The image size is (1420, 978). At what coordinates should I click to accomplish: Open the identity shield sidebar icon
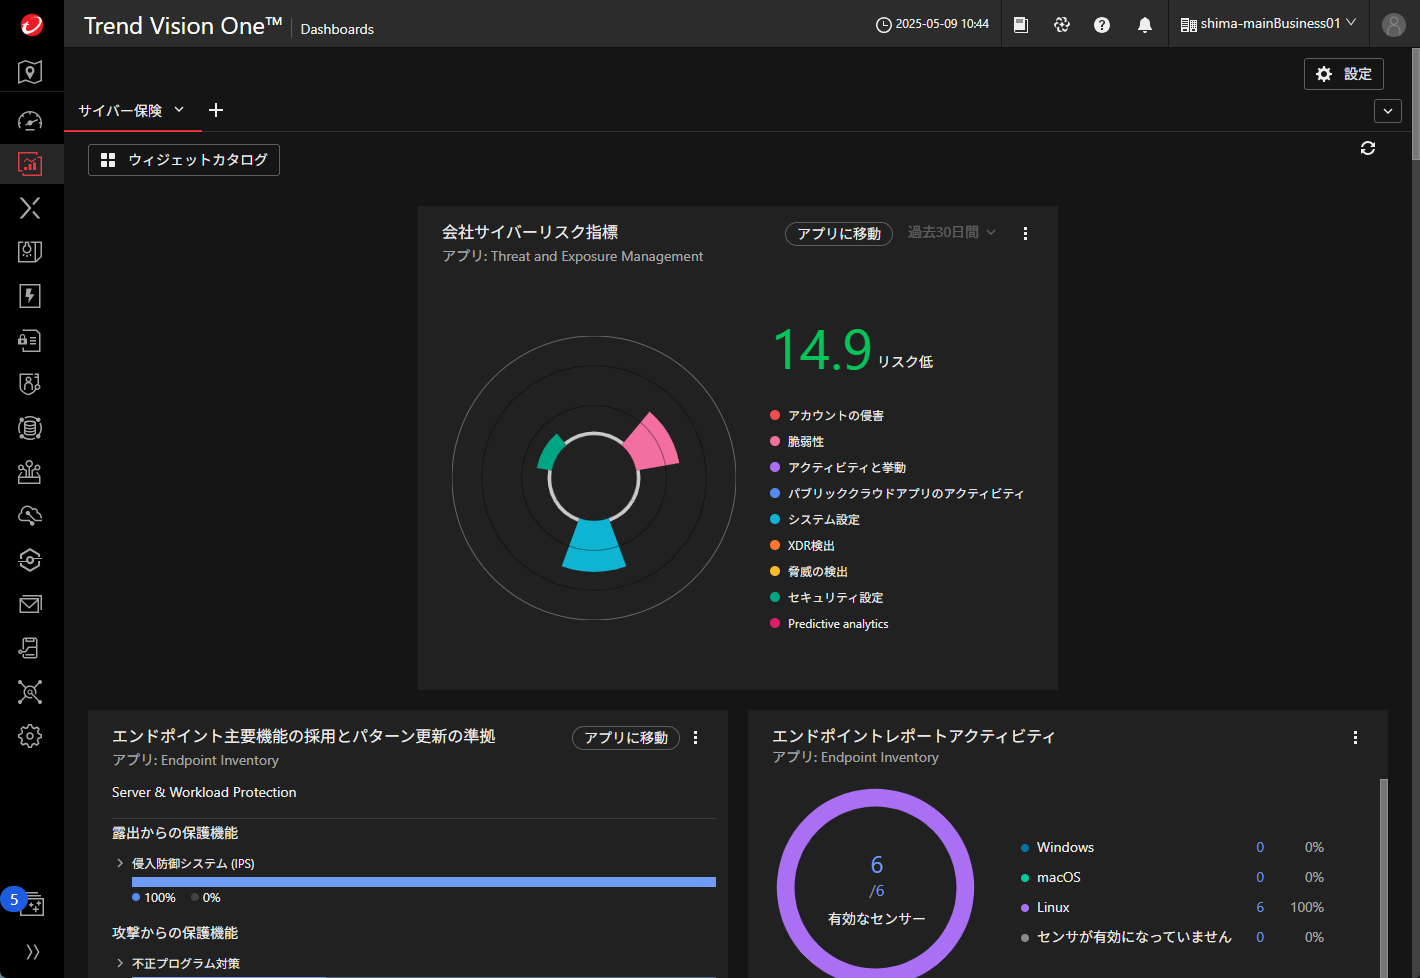tap(30, 384)
